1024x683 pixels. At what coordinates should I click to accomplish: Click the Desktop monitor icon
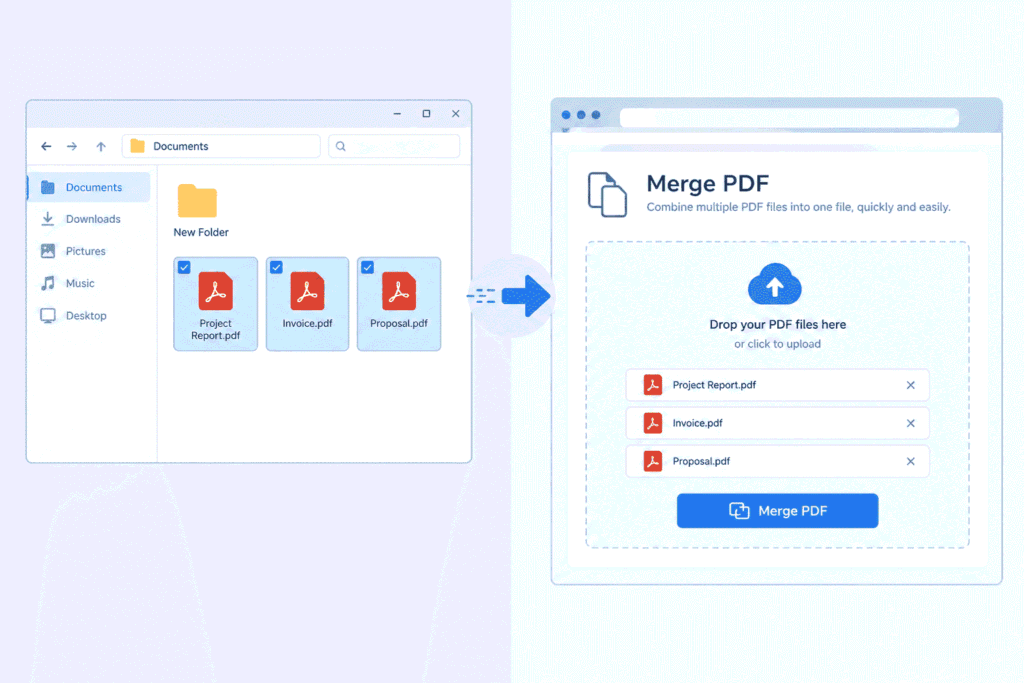click(48, 315)
